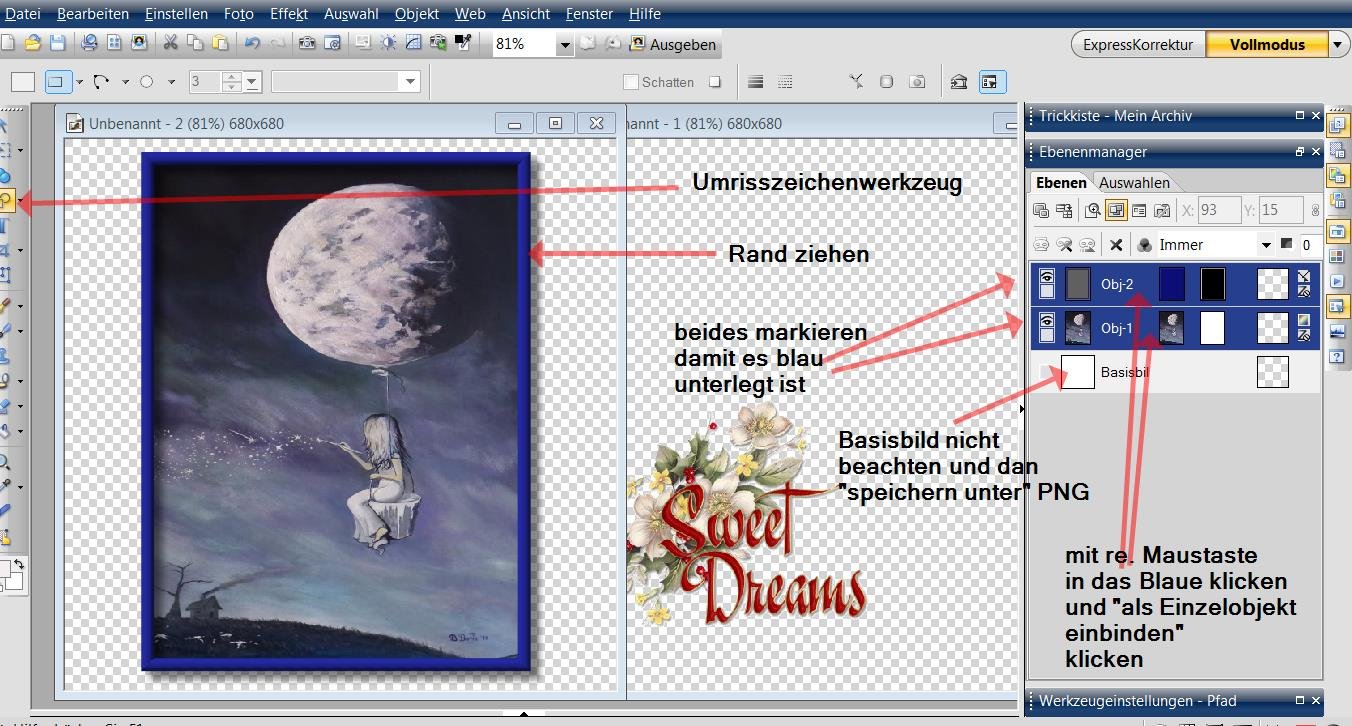Click the blank square mode icon in the attribute bar

click(22, 82)
